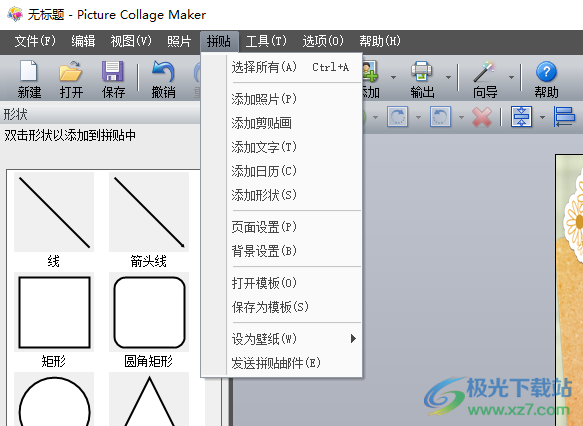Open the 照片 menu

(179, 41)
